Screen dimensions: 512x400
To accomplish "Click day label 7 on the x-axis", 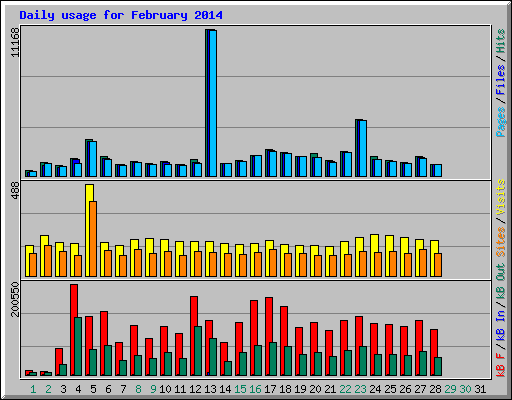I will tap(123, 389).
